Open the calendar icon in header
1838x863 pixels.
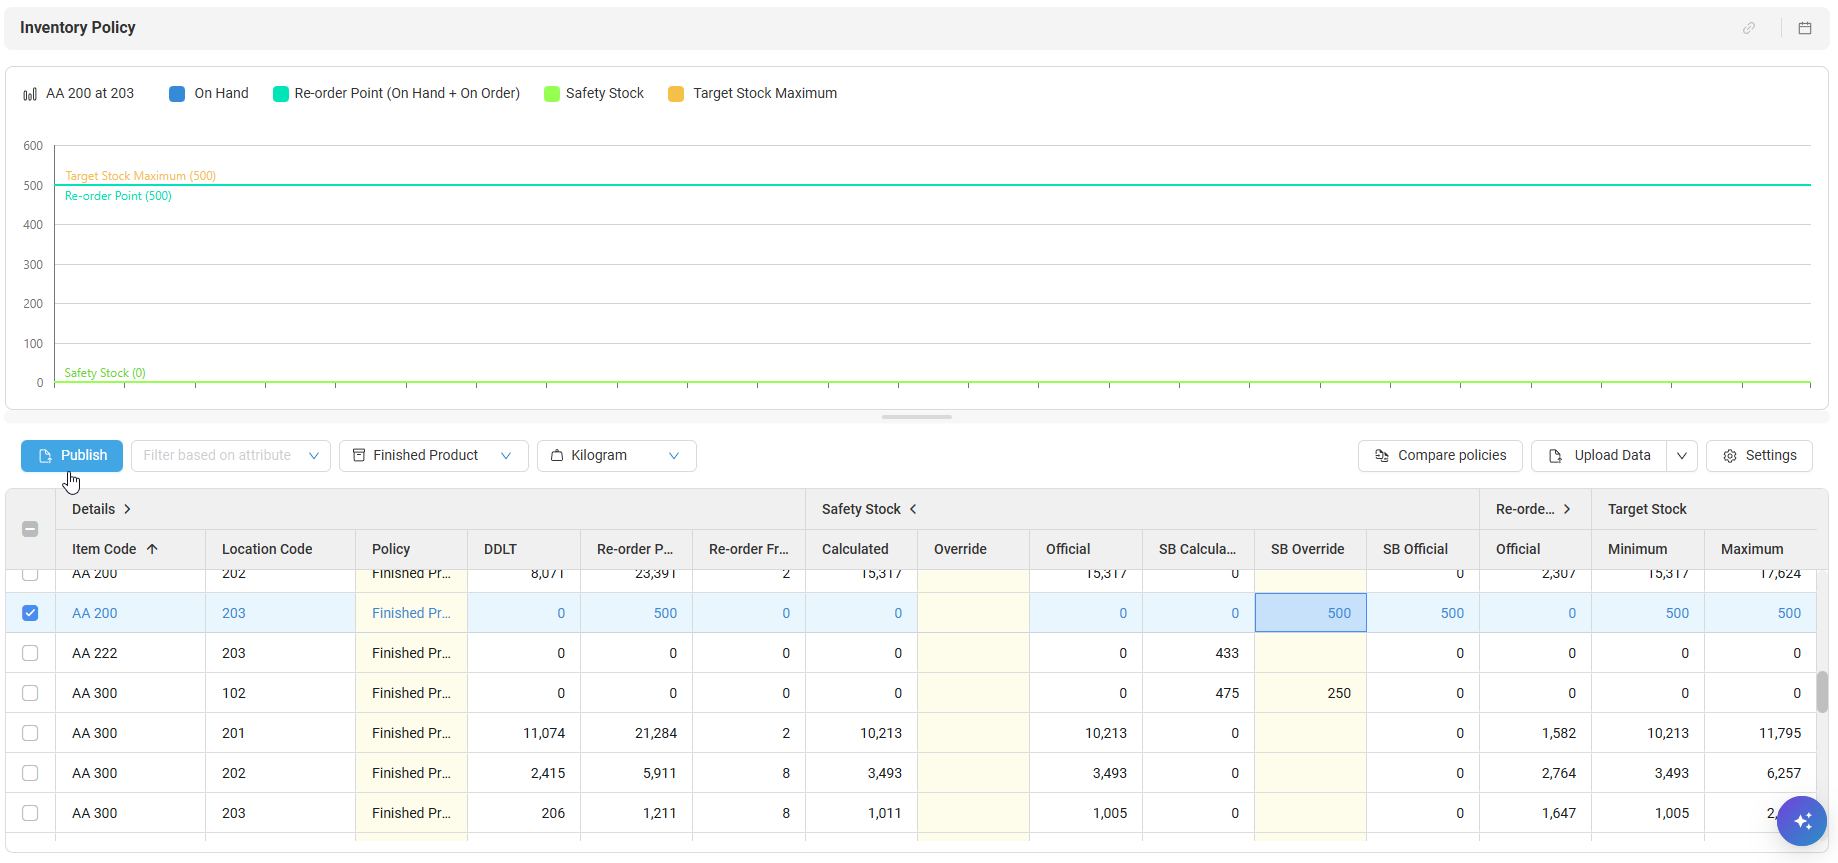[x=1805, y=28]
